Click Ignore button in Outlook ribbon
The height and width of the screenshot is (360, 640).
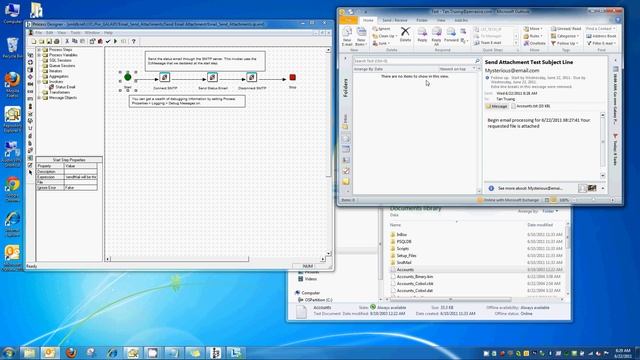pyautogui.click(x=382, y=29)
